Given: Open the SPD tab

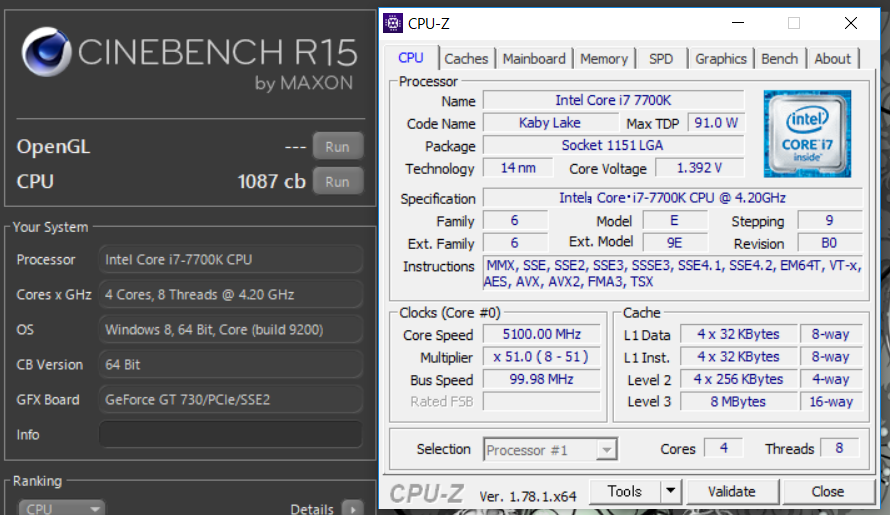Looking at the screenshot, I should tap(661, 59).
